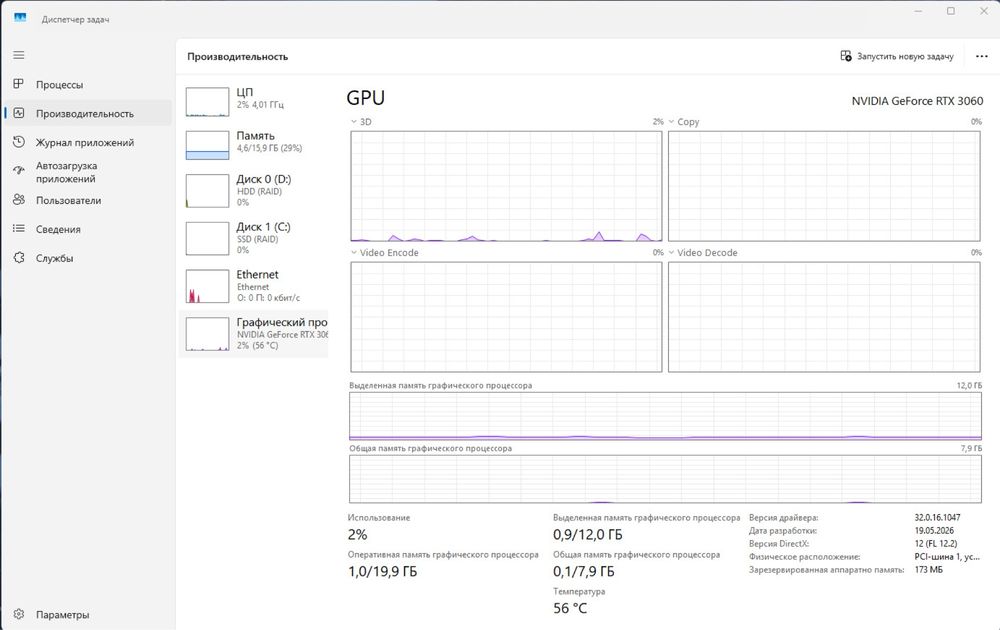
Task: Select the Сведения list icon
Action: pos(18,228)
